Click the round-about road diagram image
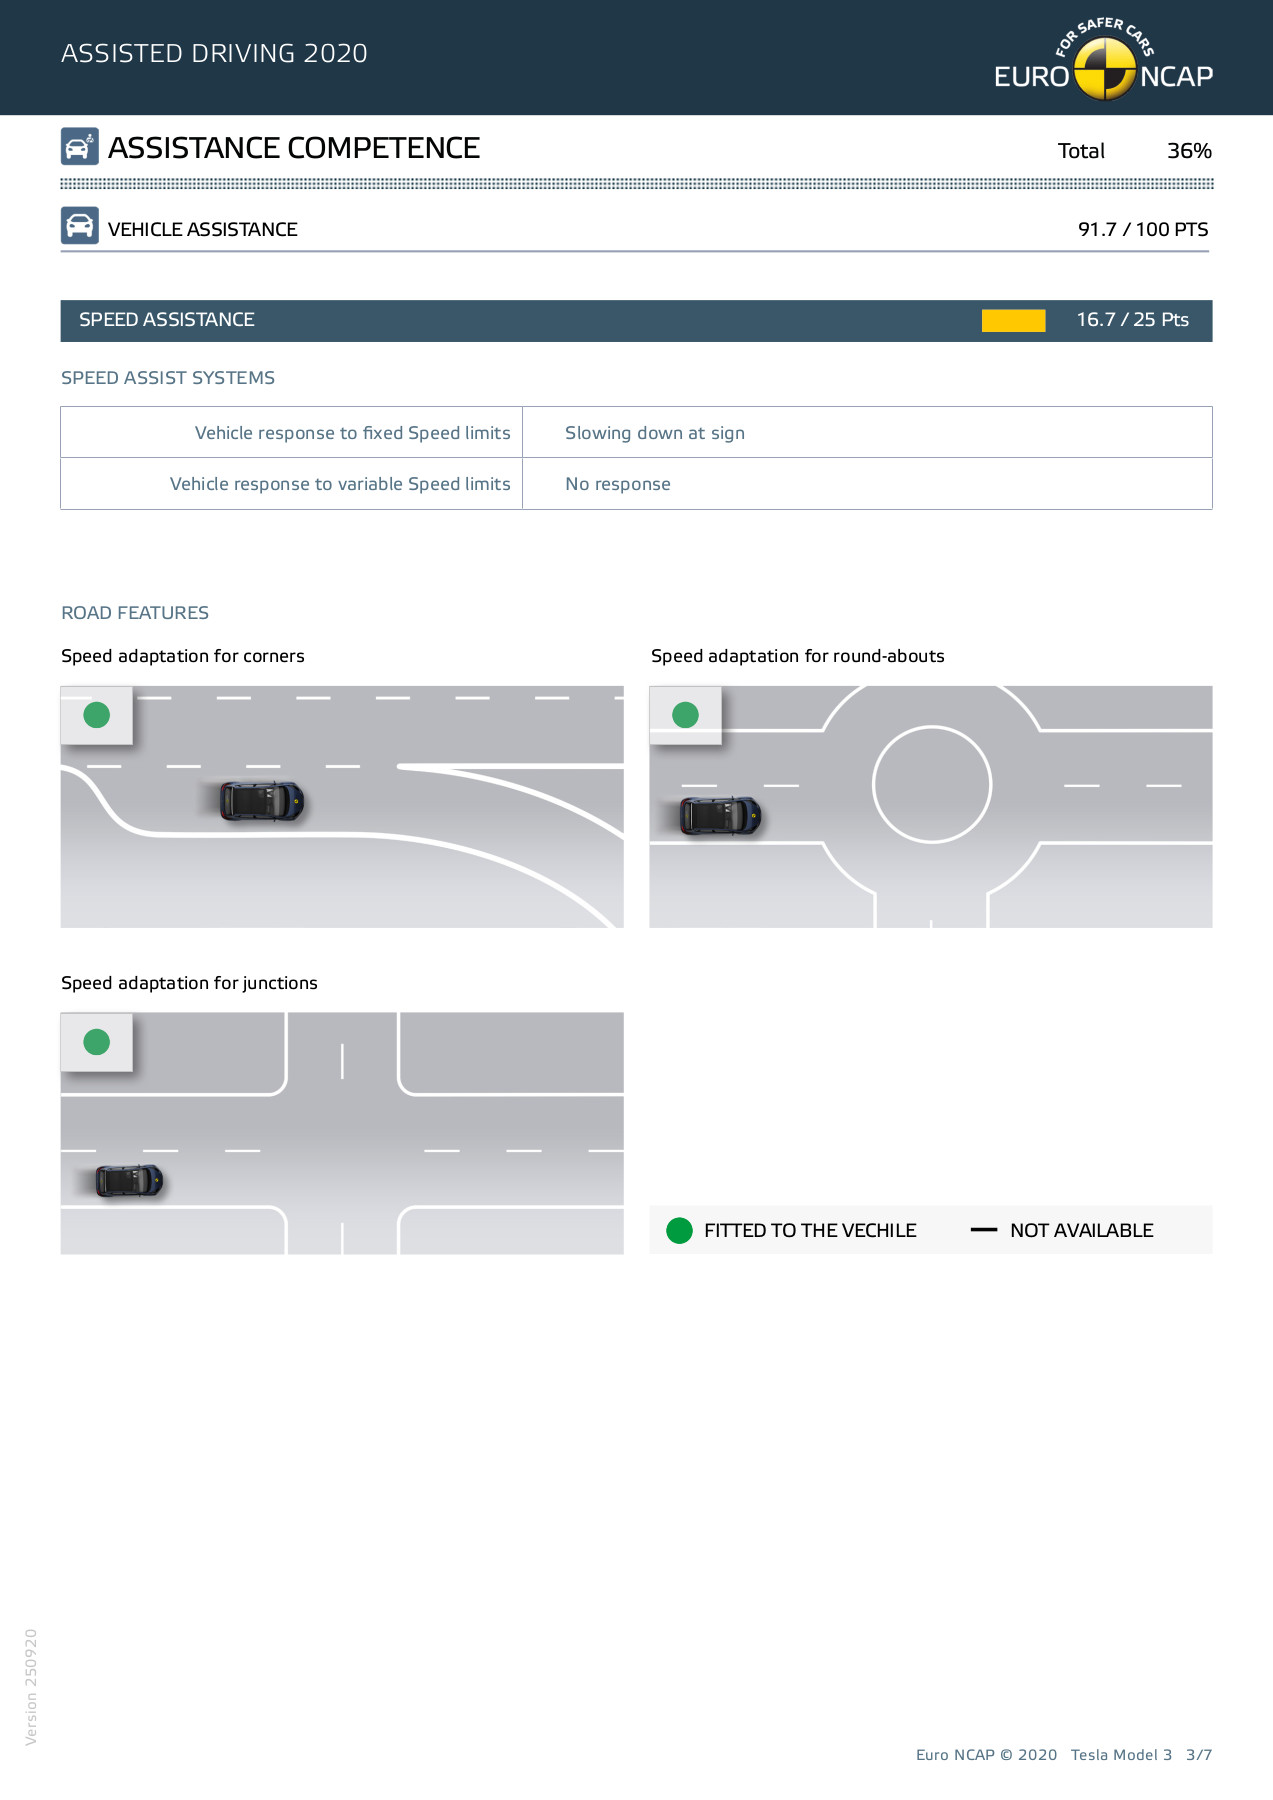 (x=931, y=807)
